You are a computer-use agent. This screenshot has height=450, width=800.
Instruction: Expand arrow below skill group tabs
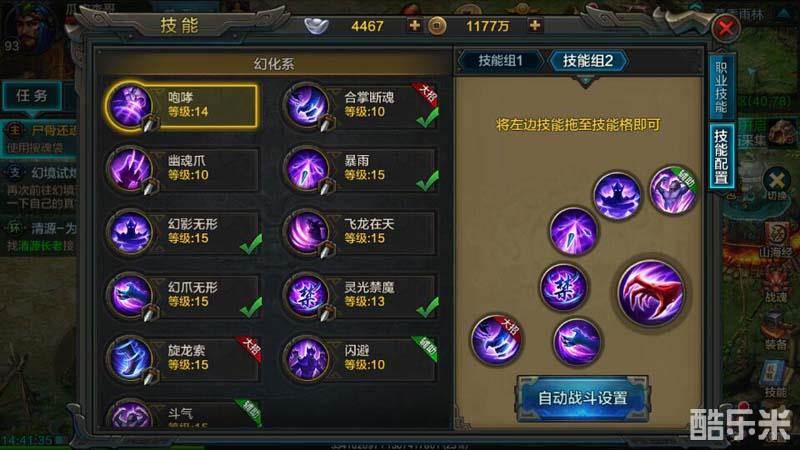(x=585, y=82)
